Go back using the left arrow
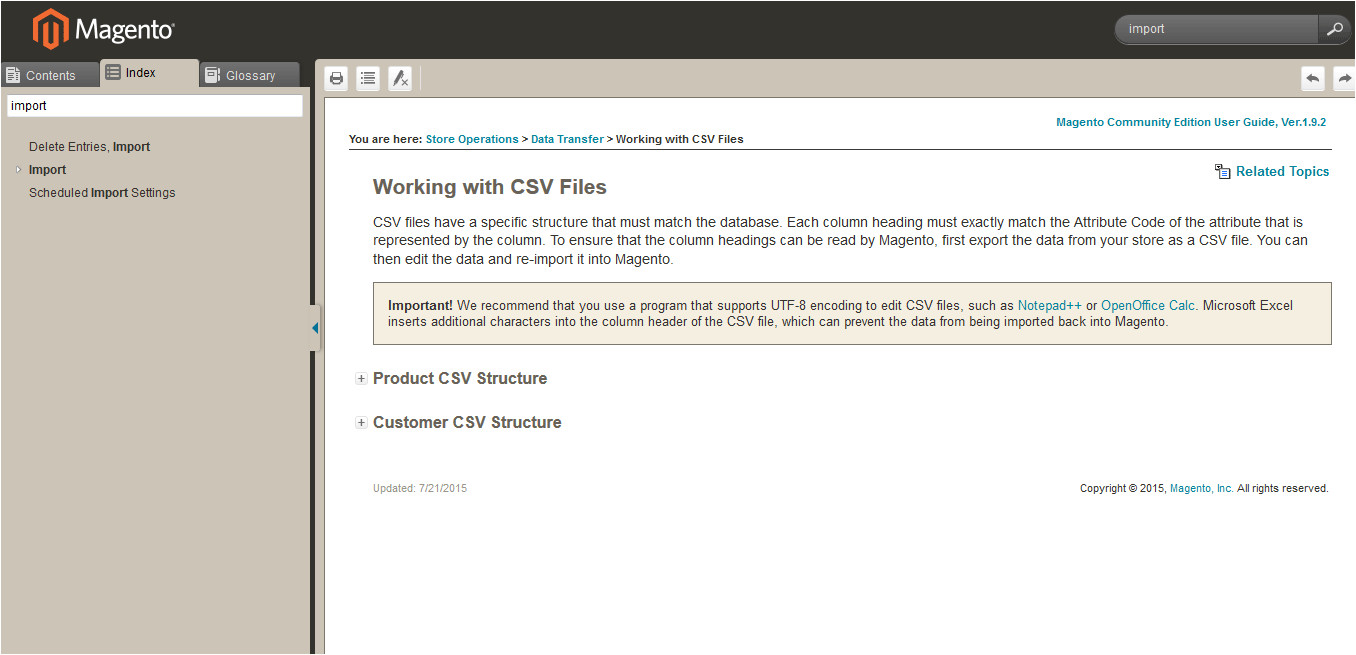This screenshot has width=1356, height=655. [x=1312, y=78]
